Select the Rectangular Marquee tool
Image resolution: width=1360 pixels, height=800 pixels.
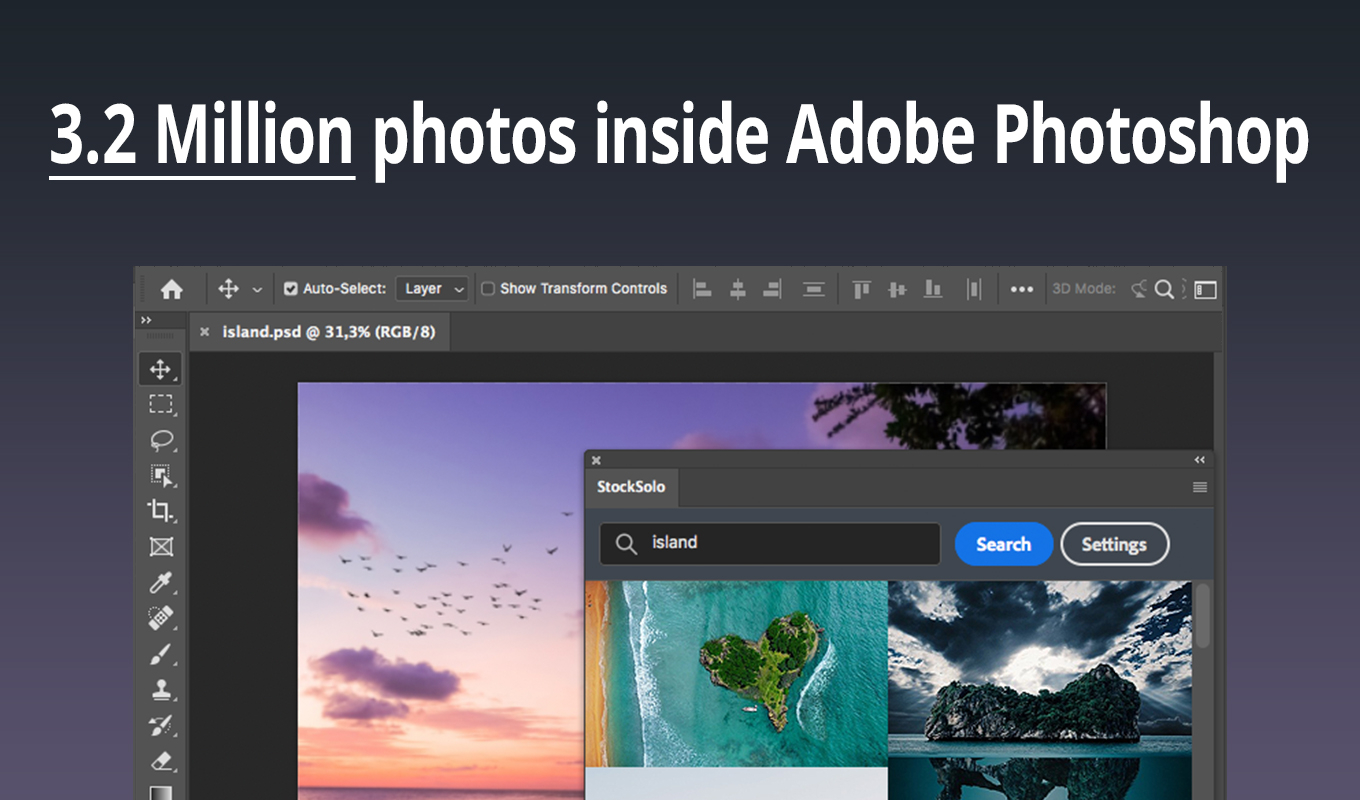tap(160, 404)
